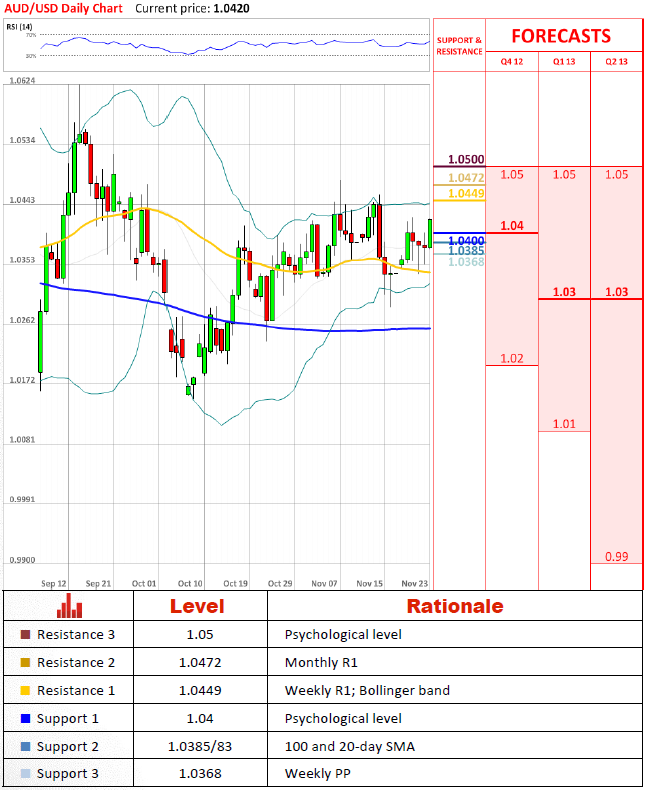Click the current price value 1.0420
Viewport: 648px width, 790px height.
coord(231,9)
